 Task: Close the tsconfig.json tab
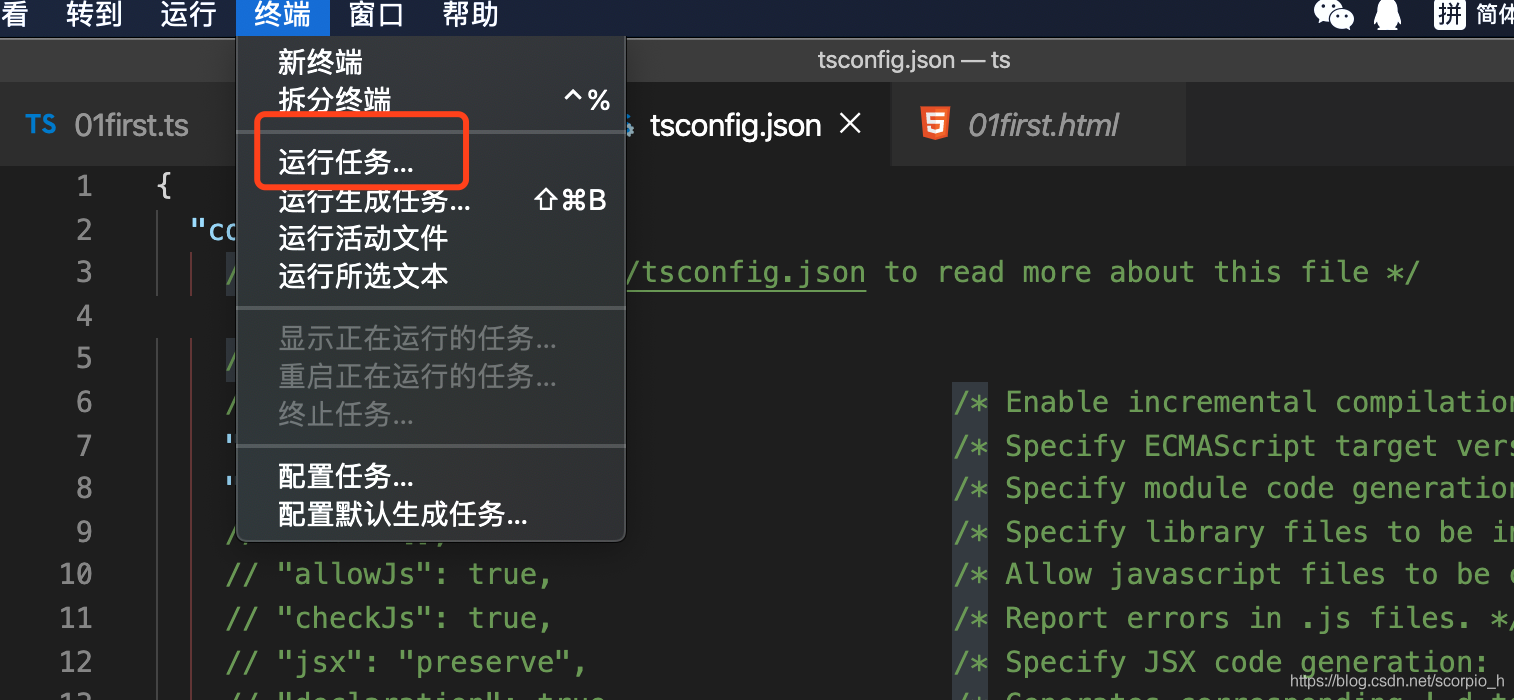(849, 124)
